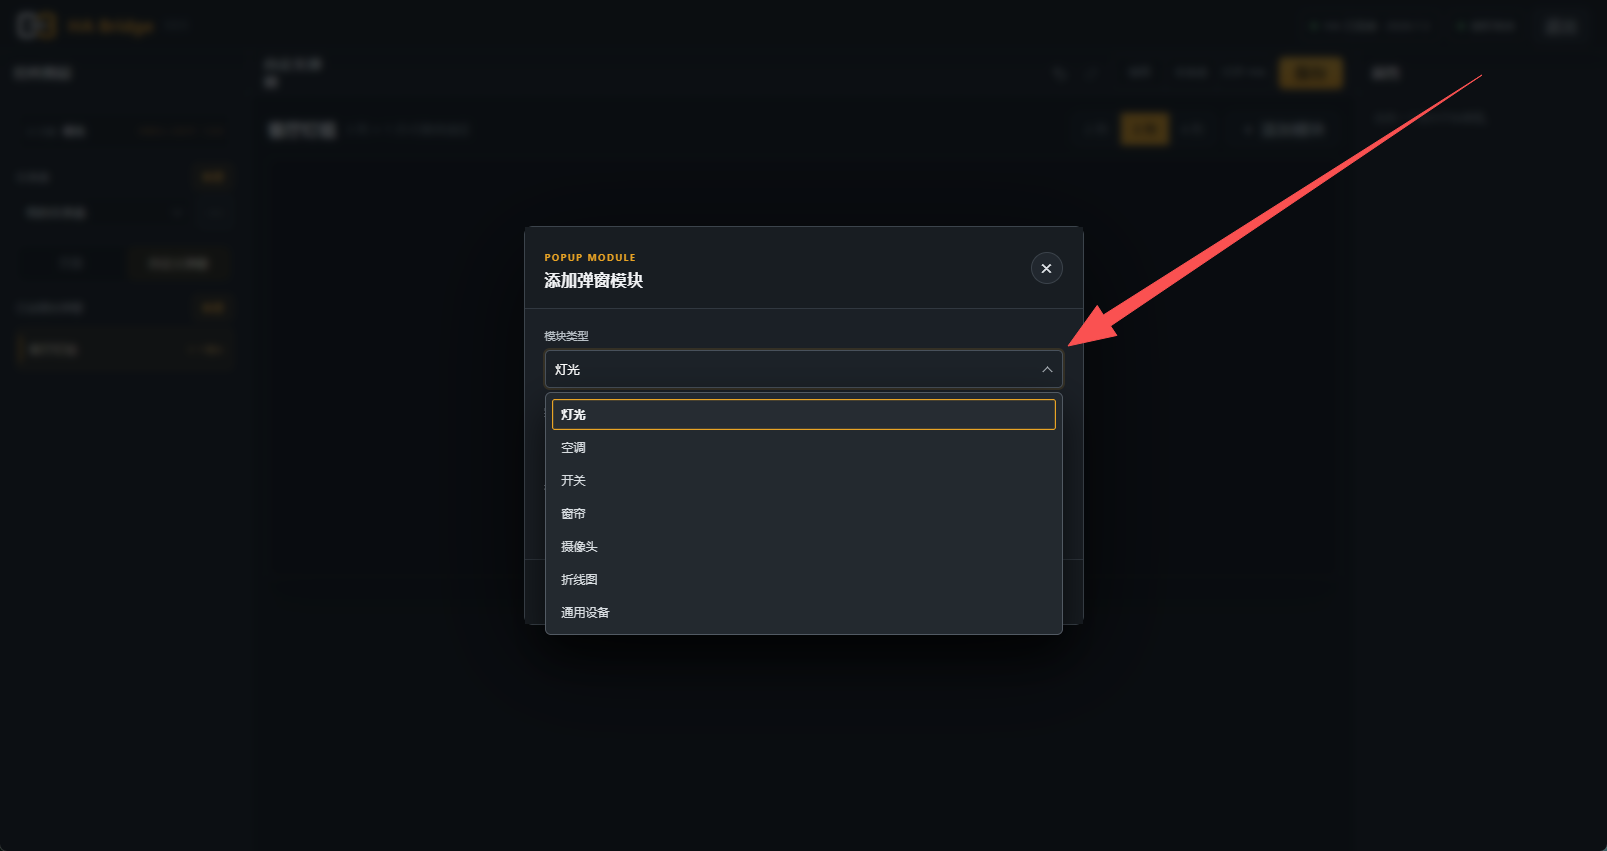Click the 添加弹窗模块 dialog heading
The width and height of the screenshot is (1607, 851).
[593, 281]
